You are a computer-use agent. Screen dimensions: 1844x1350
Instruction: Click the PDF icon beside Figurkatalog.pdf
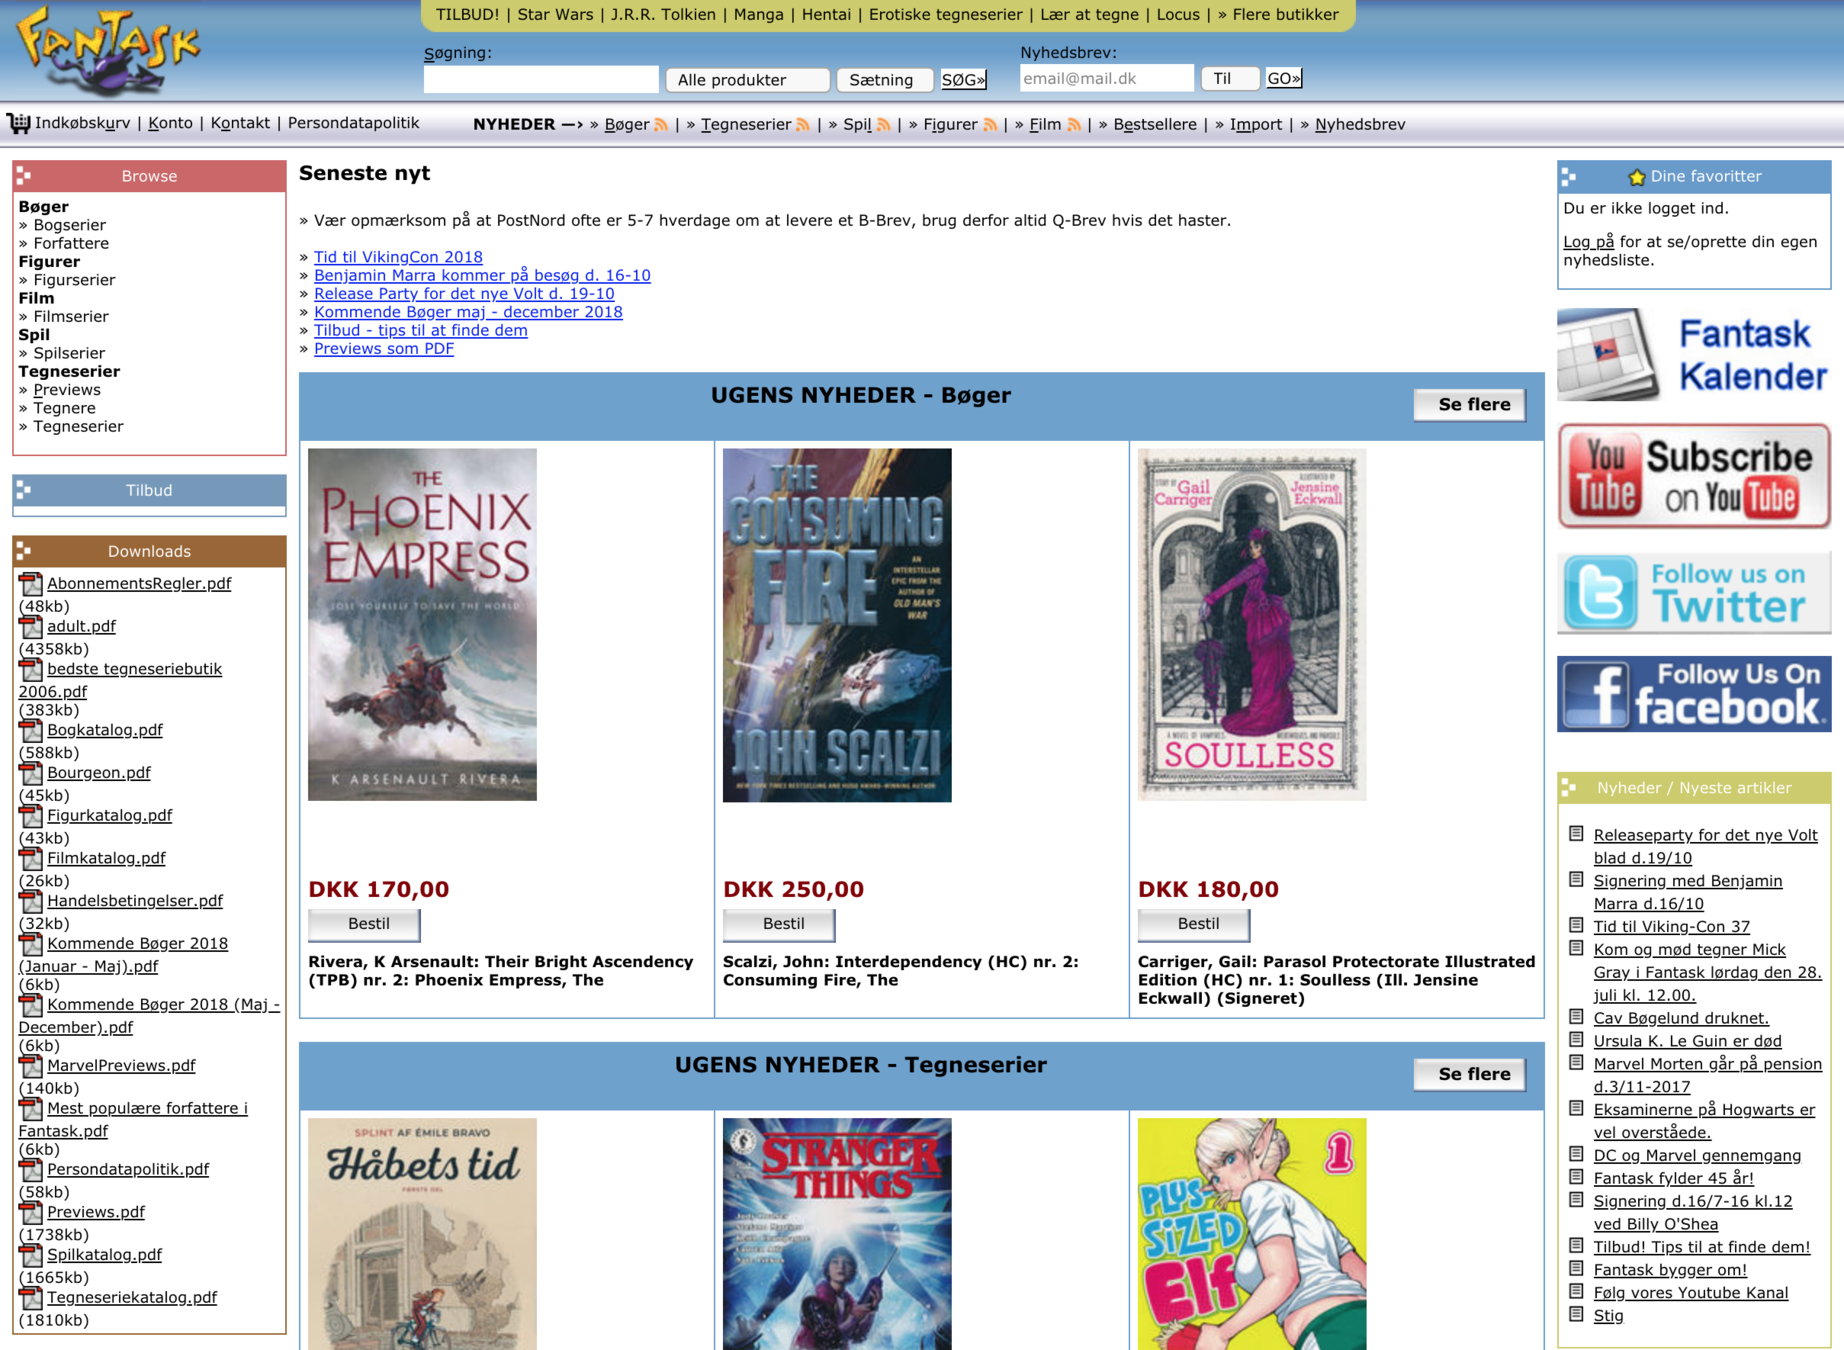pos(31,816)
